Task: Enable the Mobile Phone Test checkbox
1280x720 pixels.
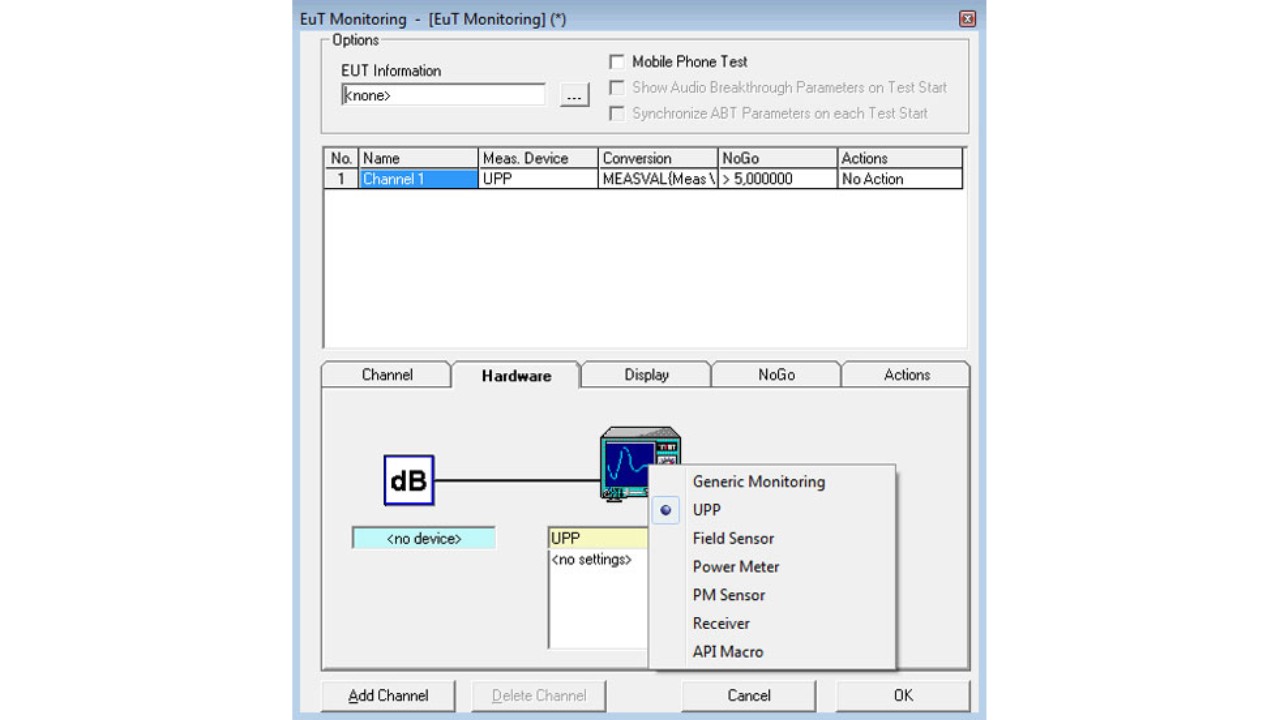Action: (617, 62)
